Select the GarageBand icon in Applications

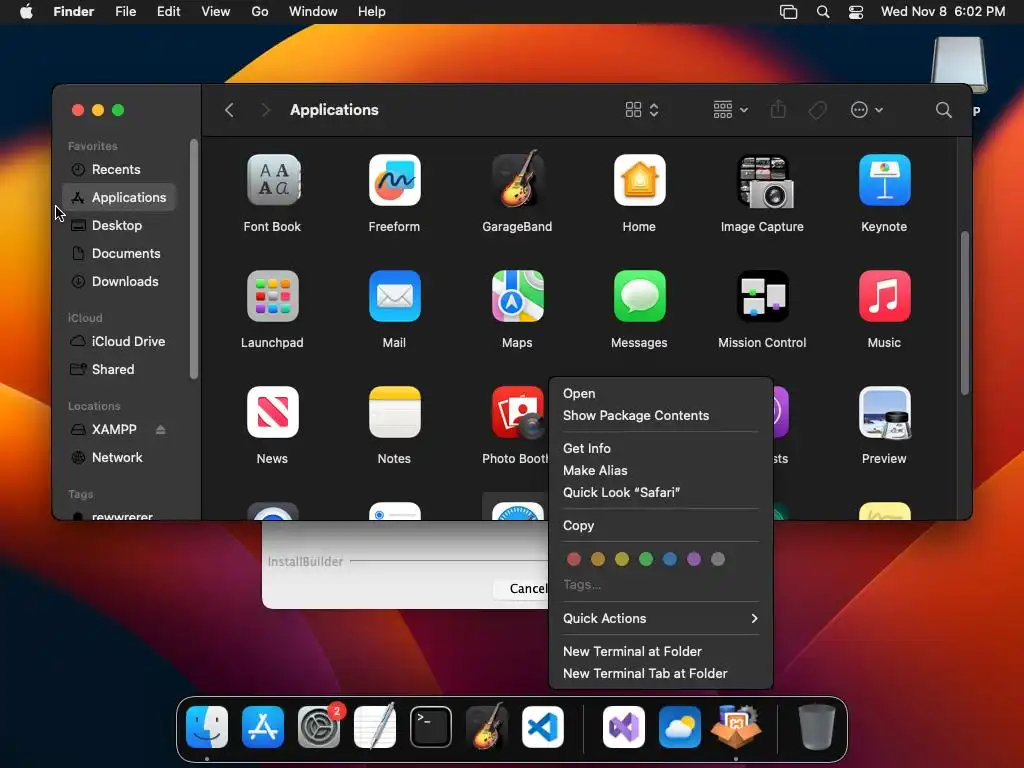click(517, 179)
